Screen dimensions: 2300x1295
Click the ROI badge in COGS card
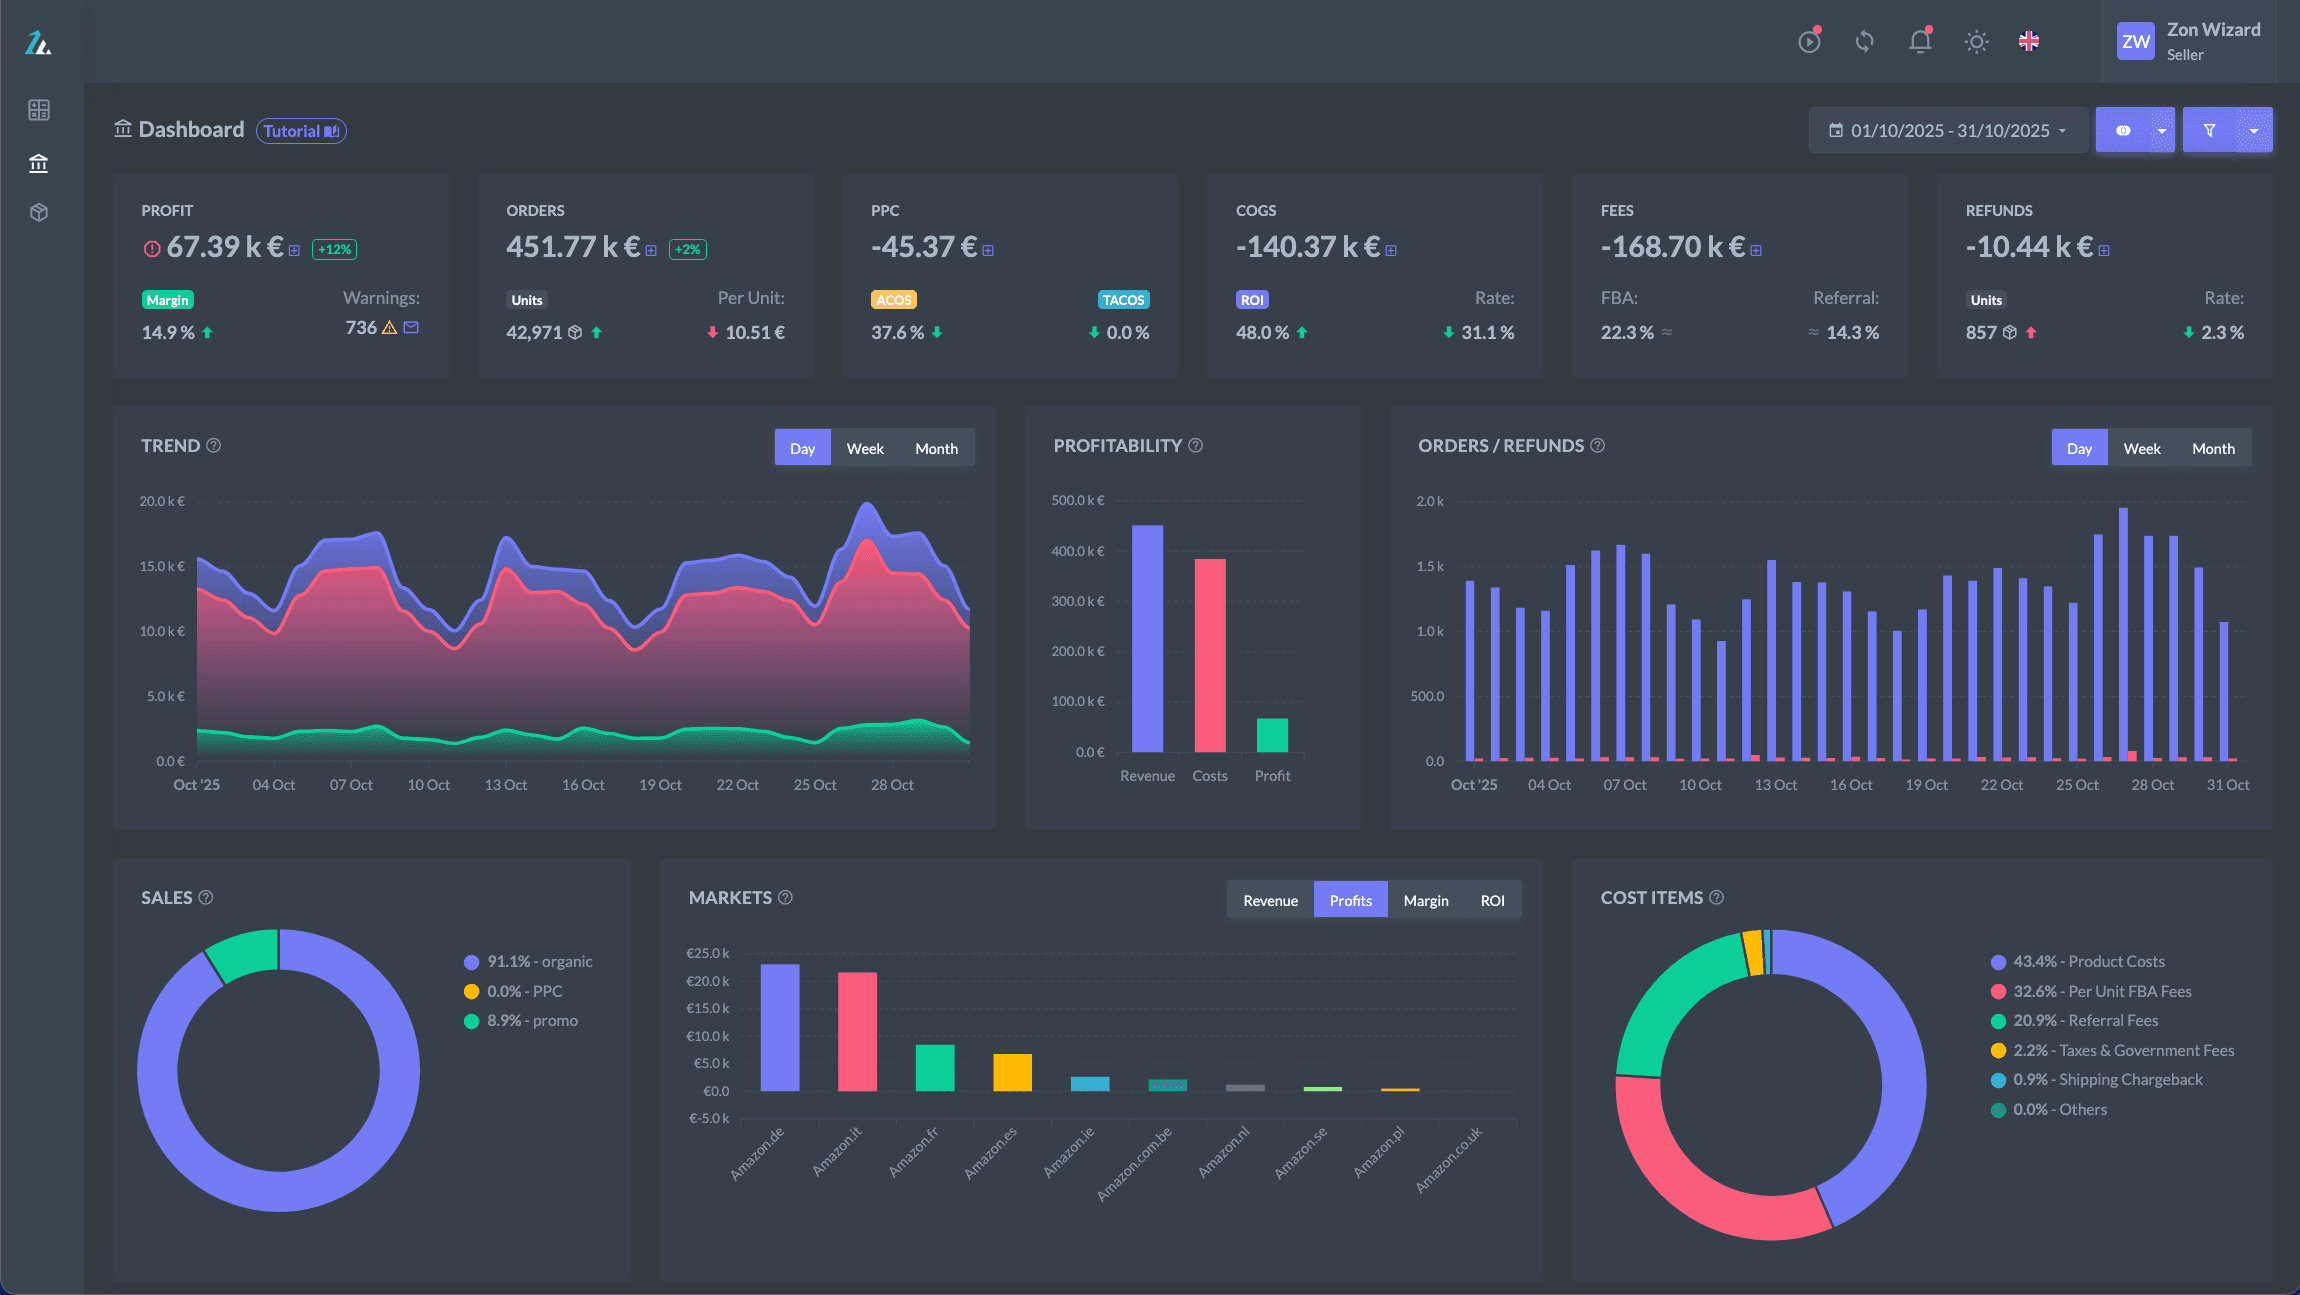[x=1252, y=300]
